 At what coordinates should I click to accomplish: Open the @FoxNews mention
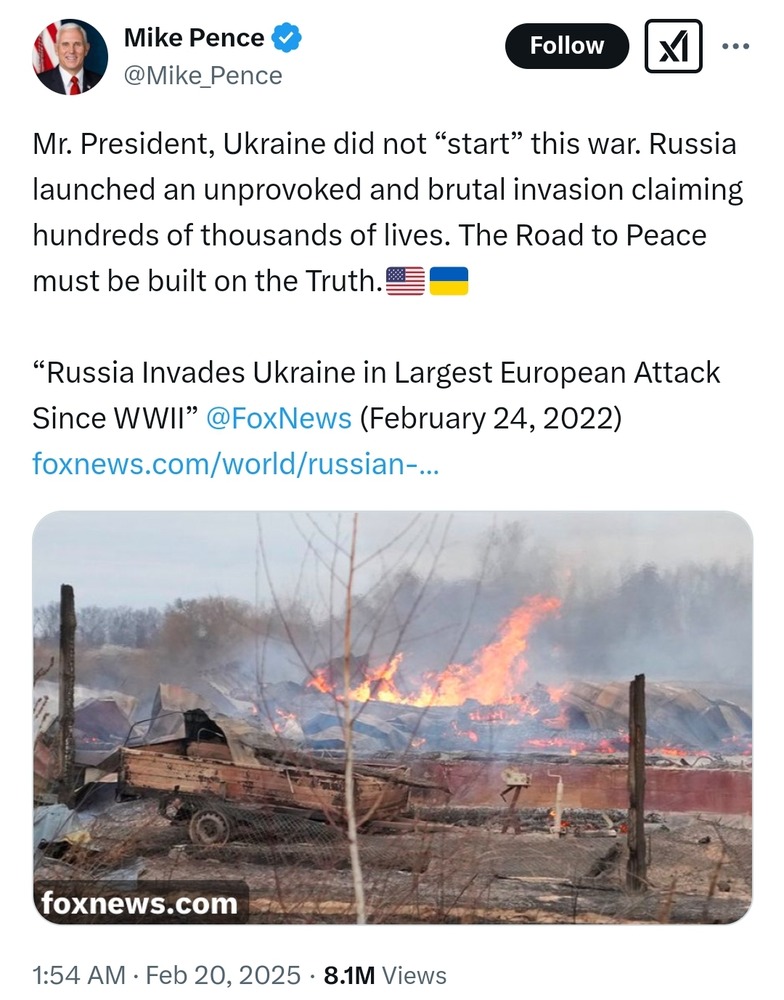[278, 417]
